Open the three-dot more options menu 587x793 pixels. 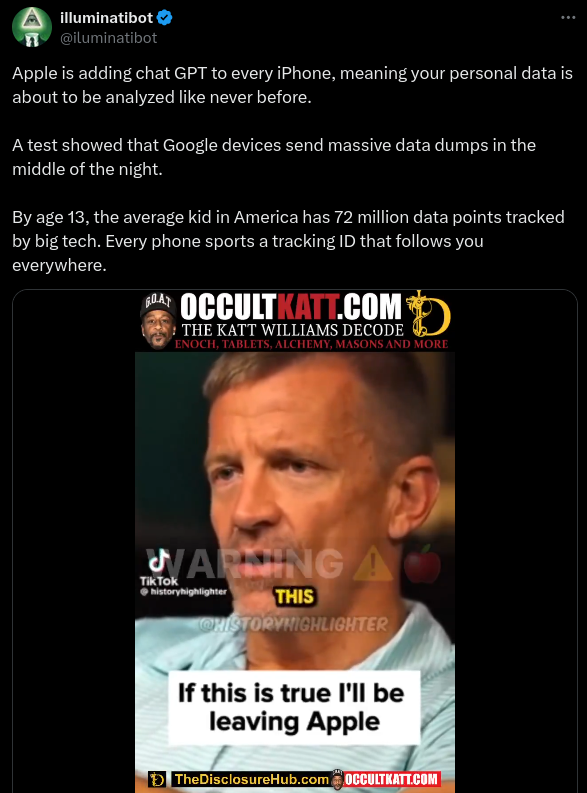[568, 18]
